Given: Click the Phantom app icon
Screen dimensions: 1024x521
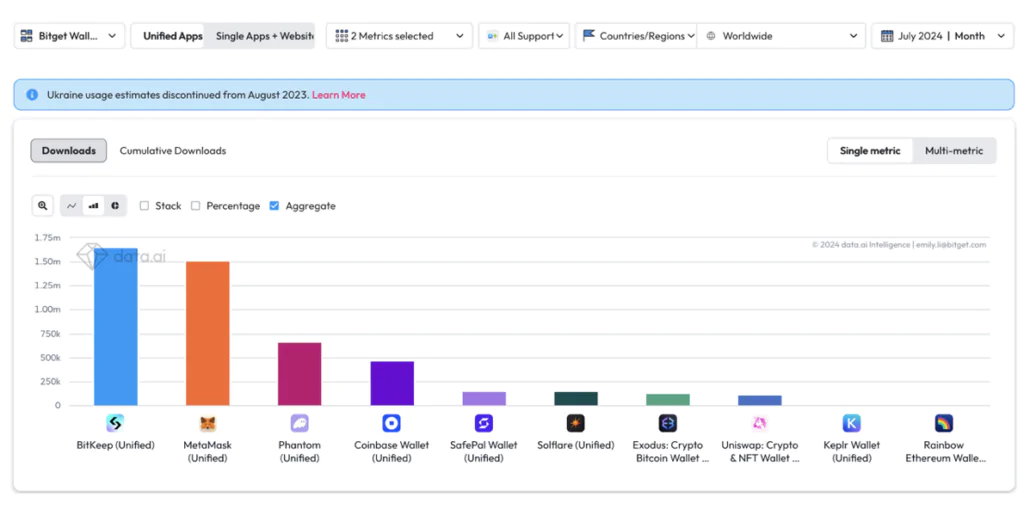Looking at the screenshot, I should [x=300, y=423].
